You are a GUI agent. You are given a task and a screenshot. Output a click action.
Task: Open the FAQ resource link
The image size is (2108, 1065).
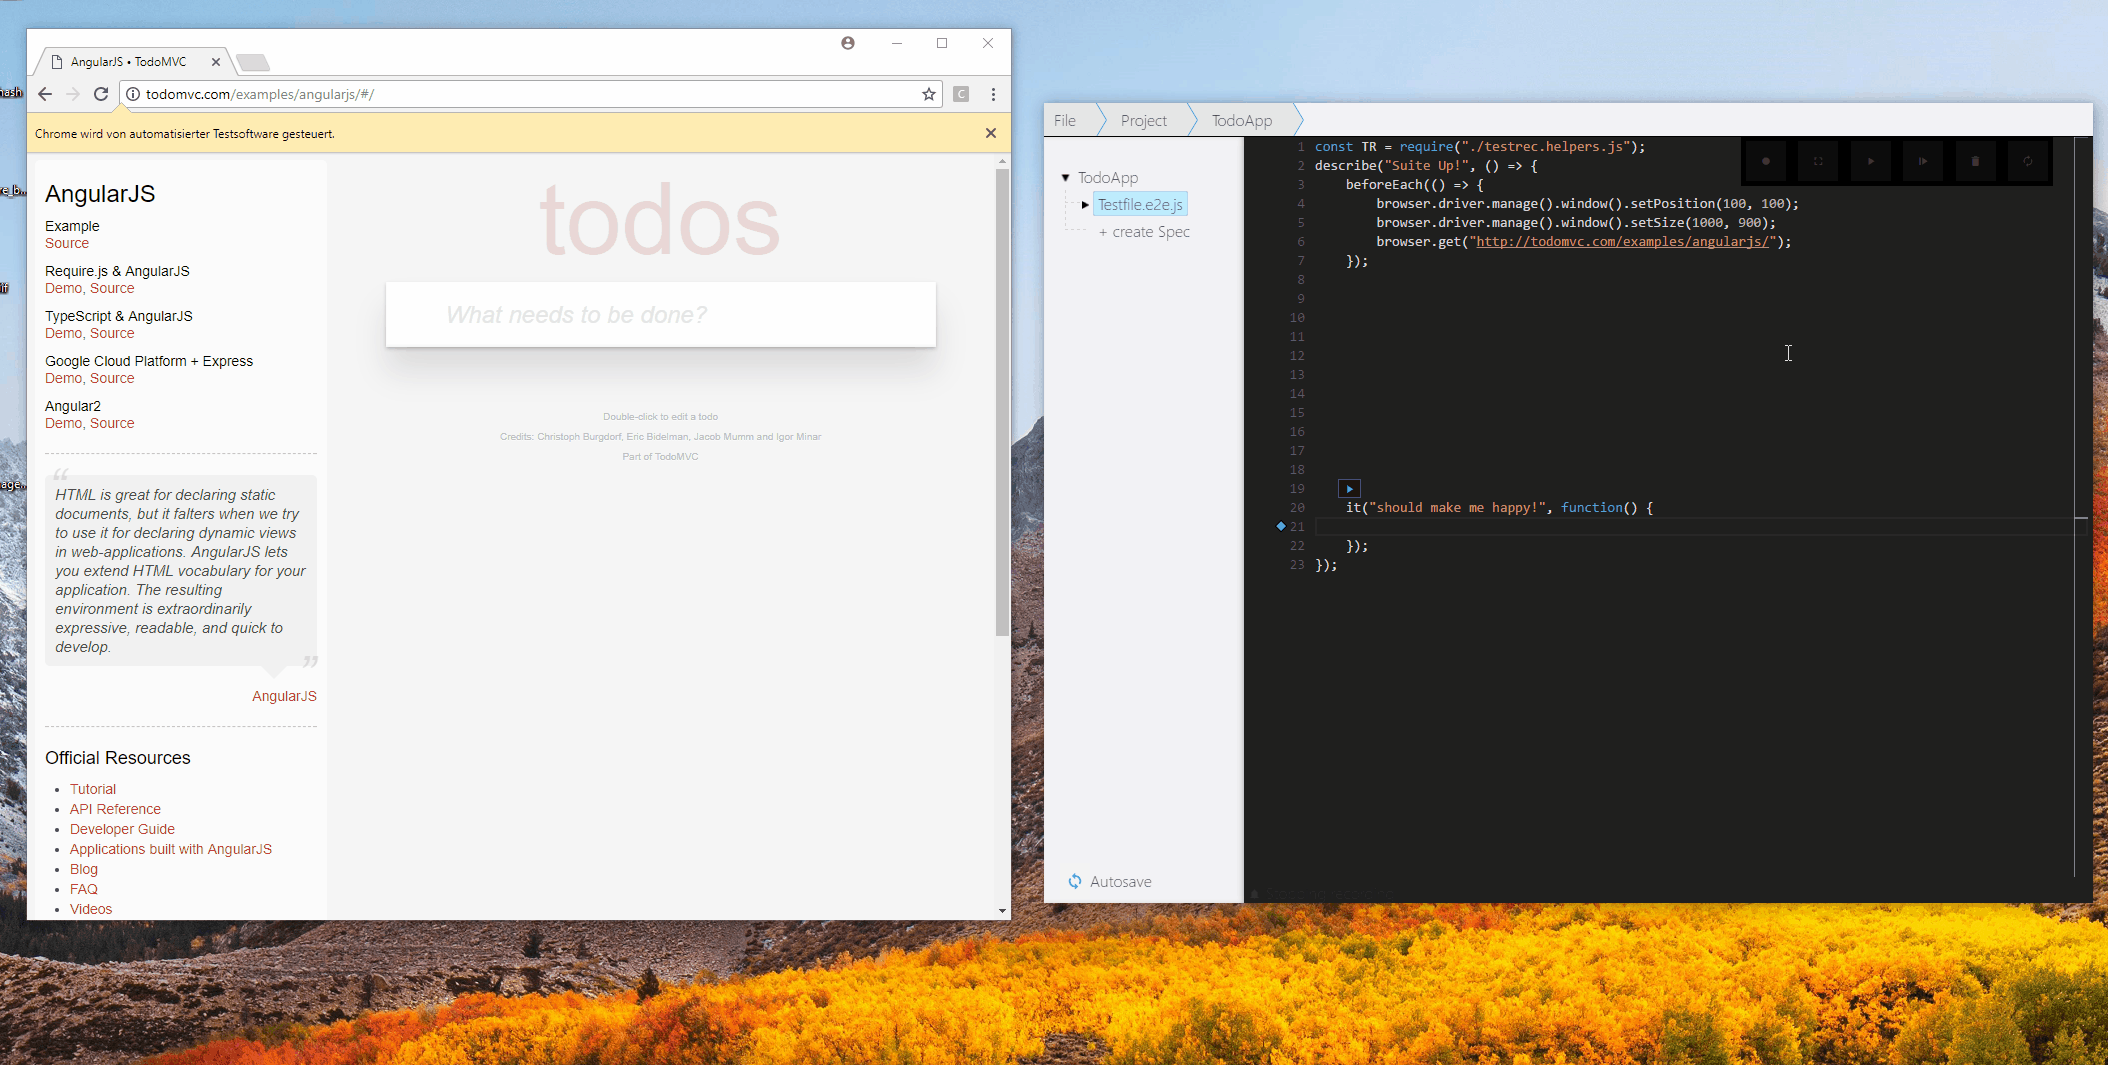point(84,889)
